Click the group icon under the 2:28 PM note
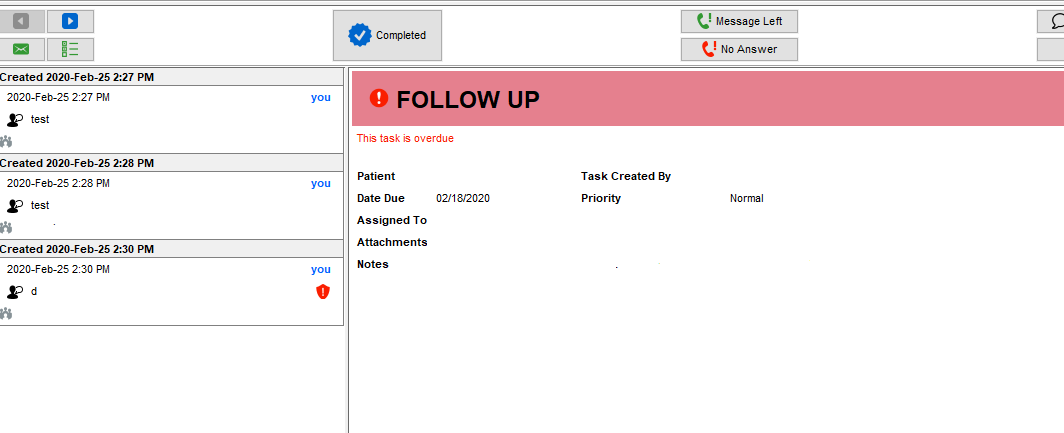The width and height of the screenshot is (1064, 433). 6,228
